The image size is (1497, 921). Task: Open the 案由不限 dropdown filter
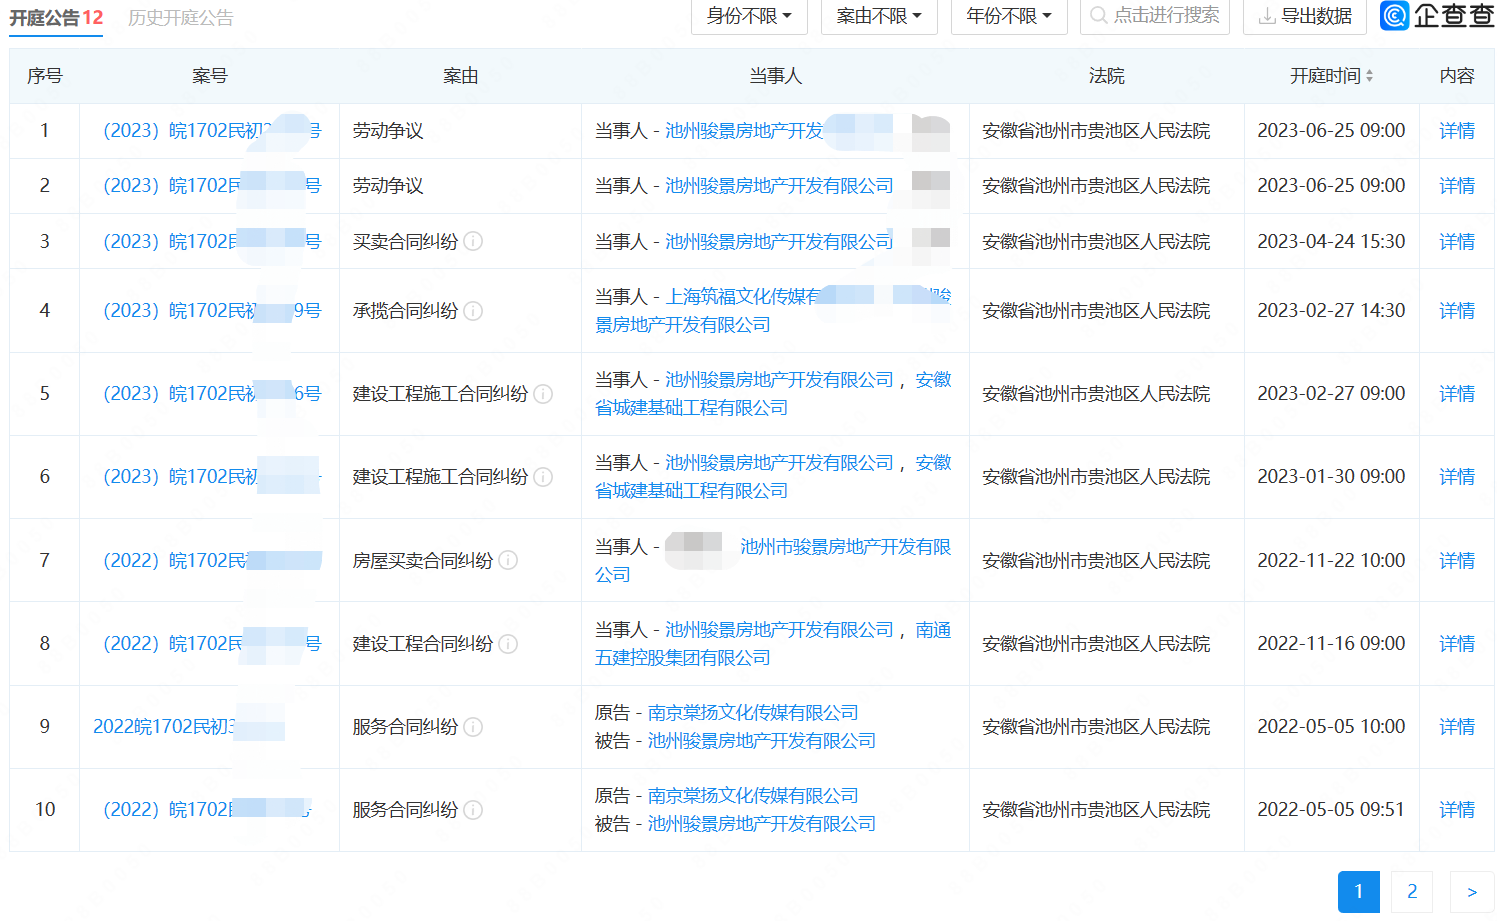(x=879, y=16)
